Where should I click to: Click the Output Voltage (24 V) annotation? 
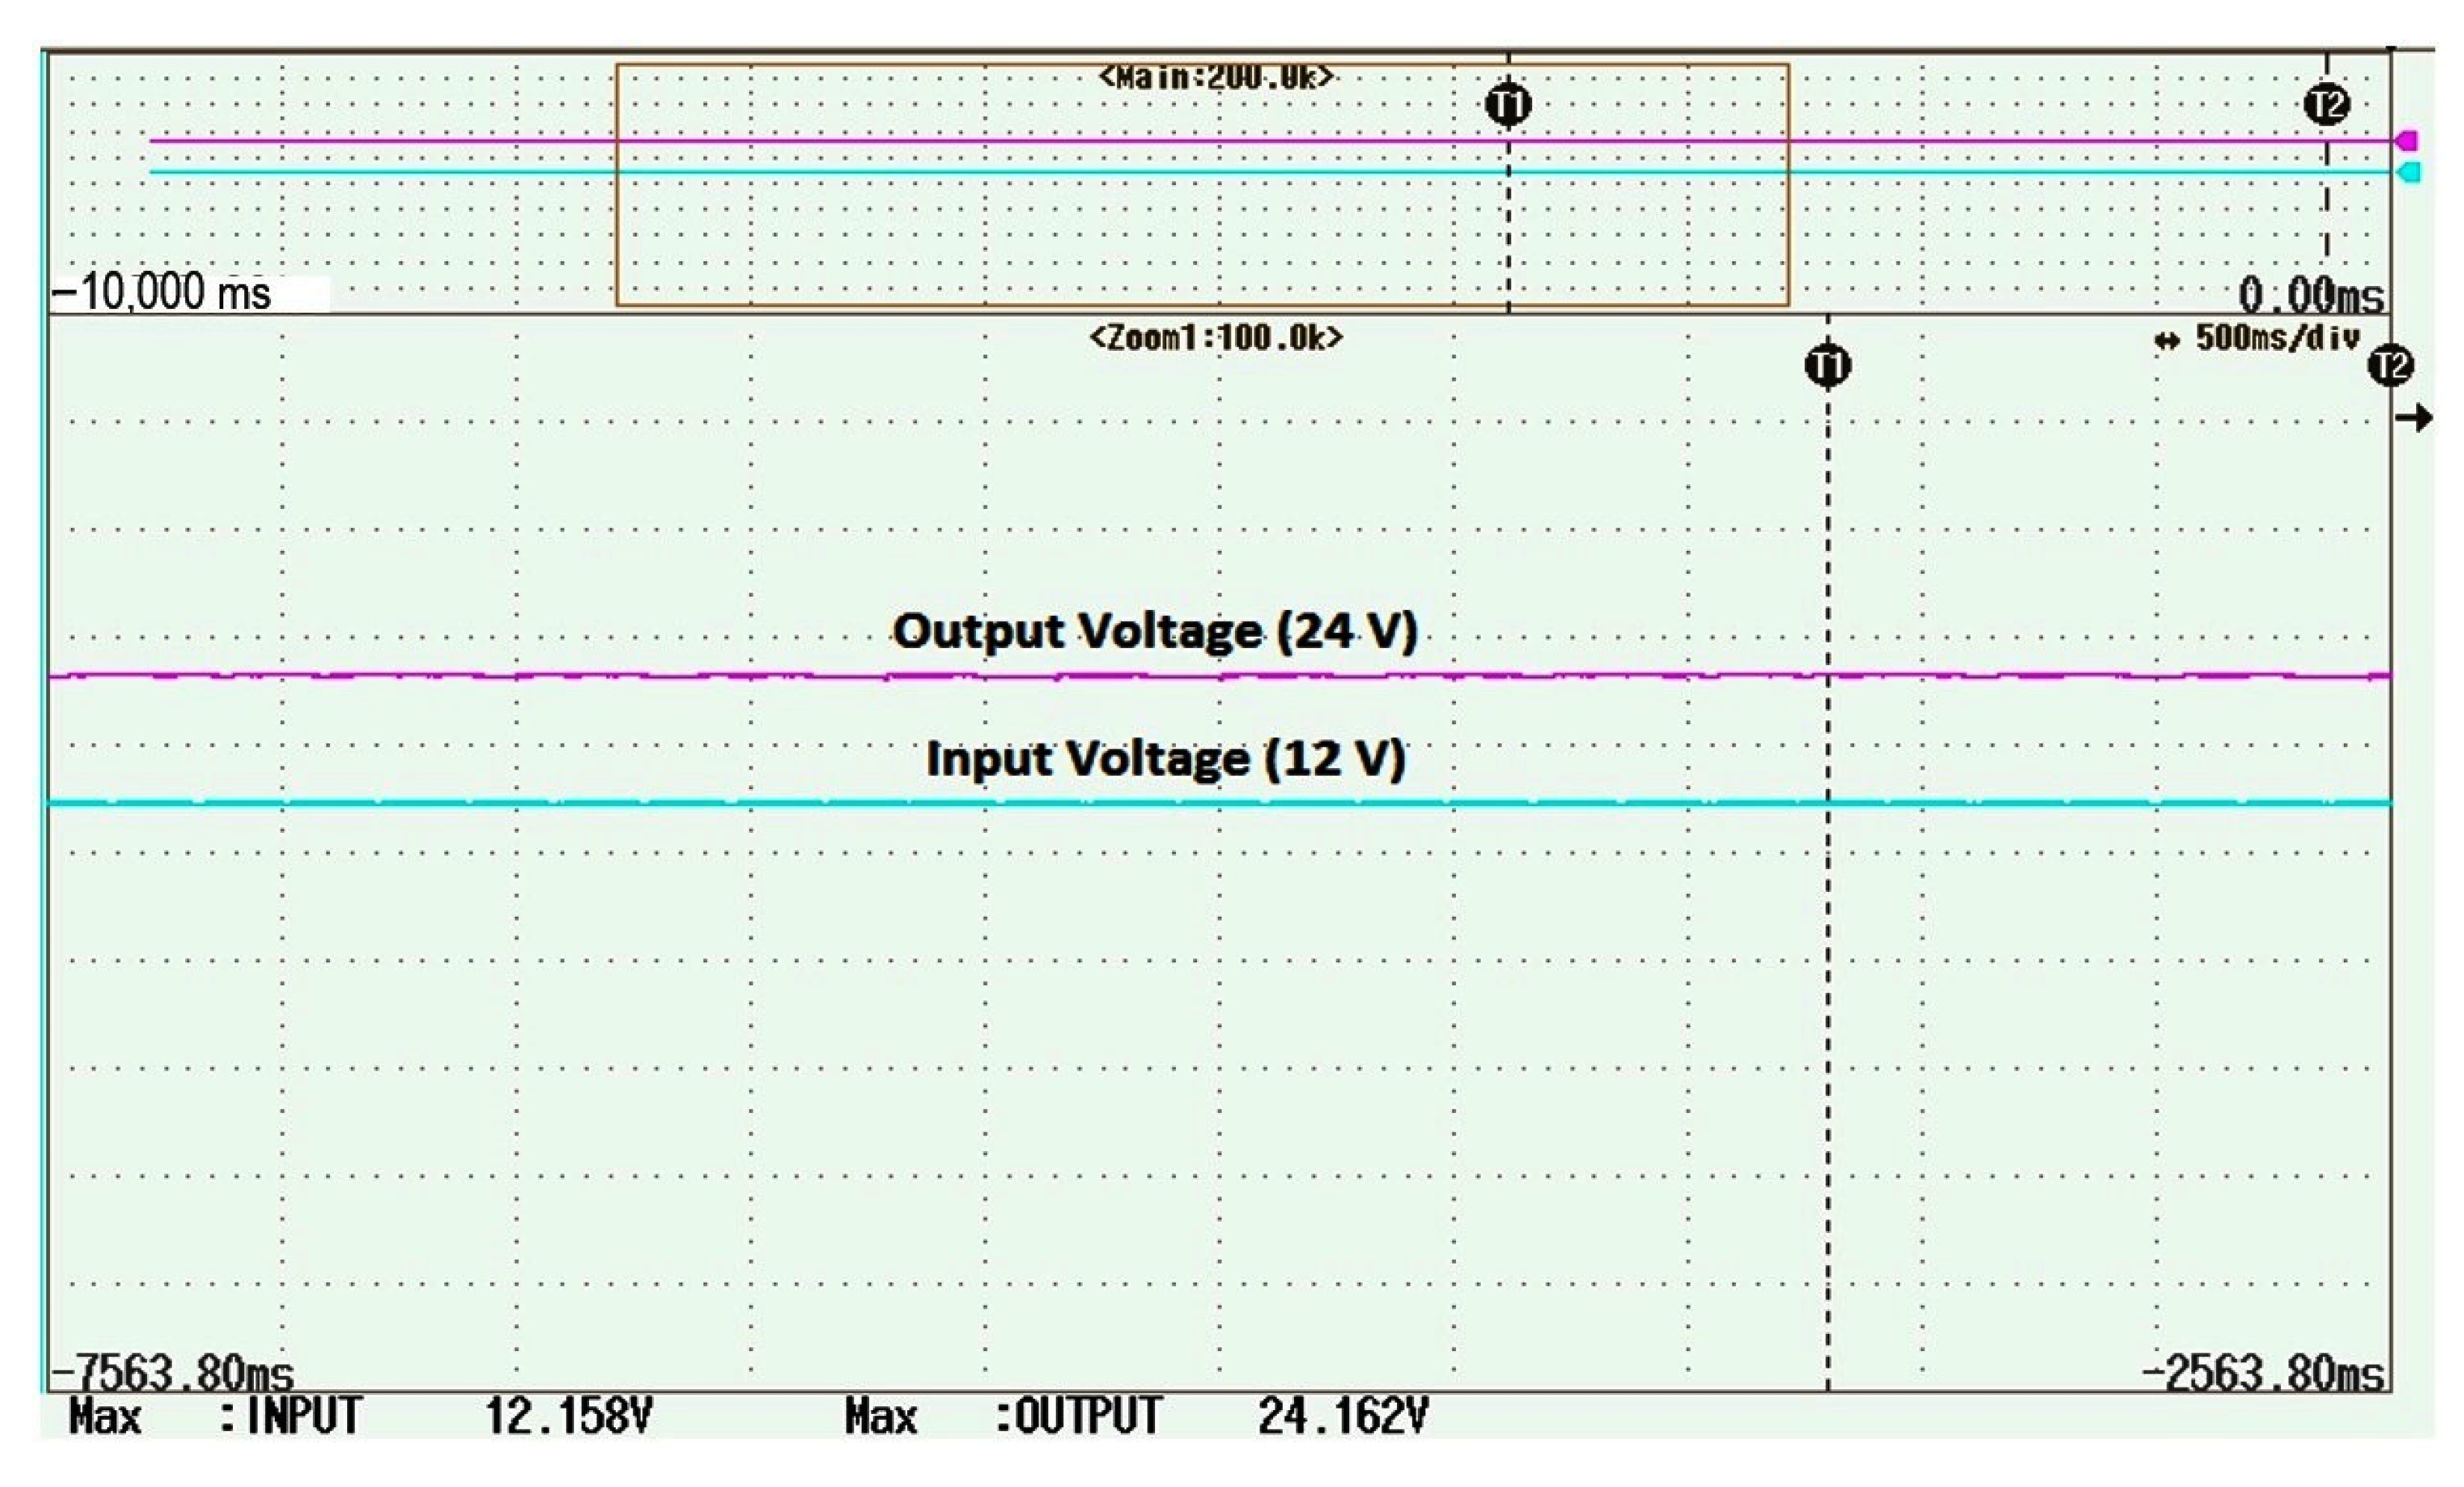(1155, 631)
